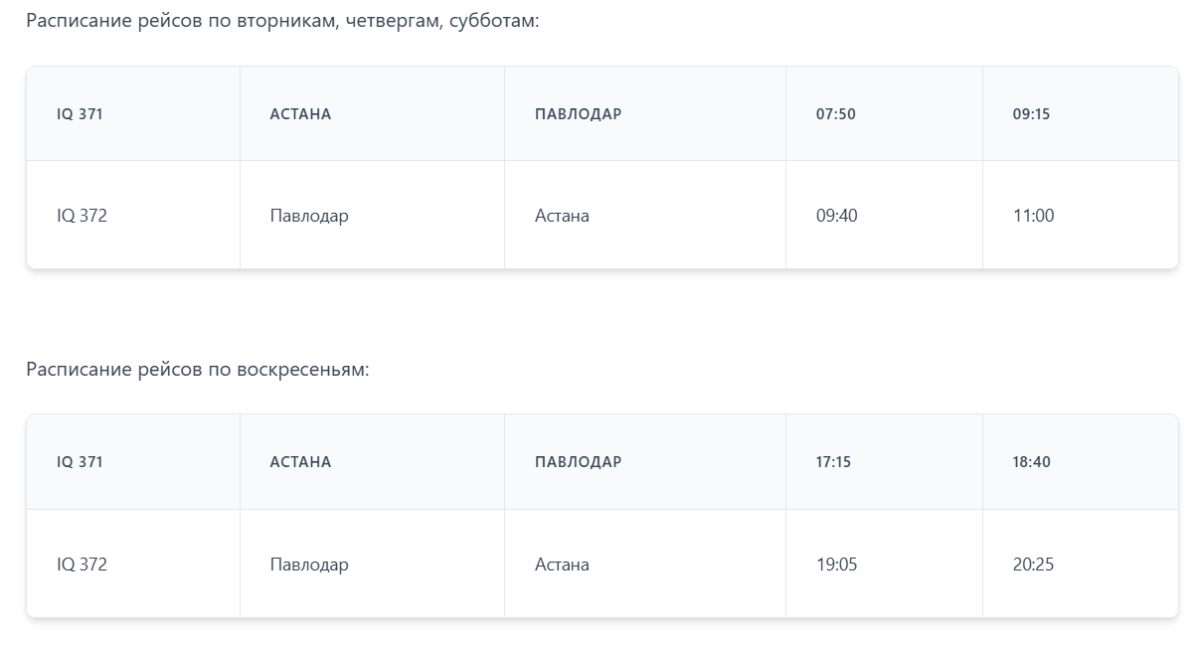
Task: Click Астана destination cell in the 19:05 flight row
Action: 645,564
